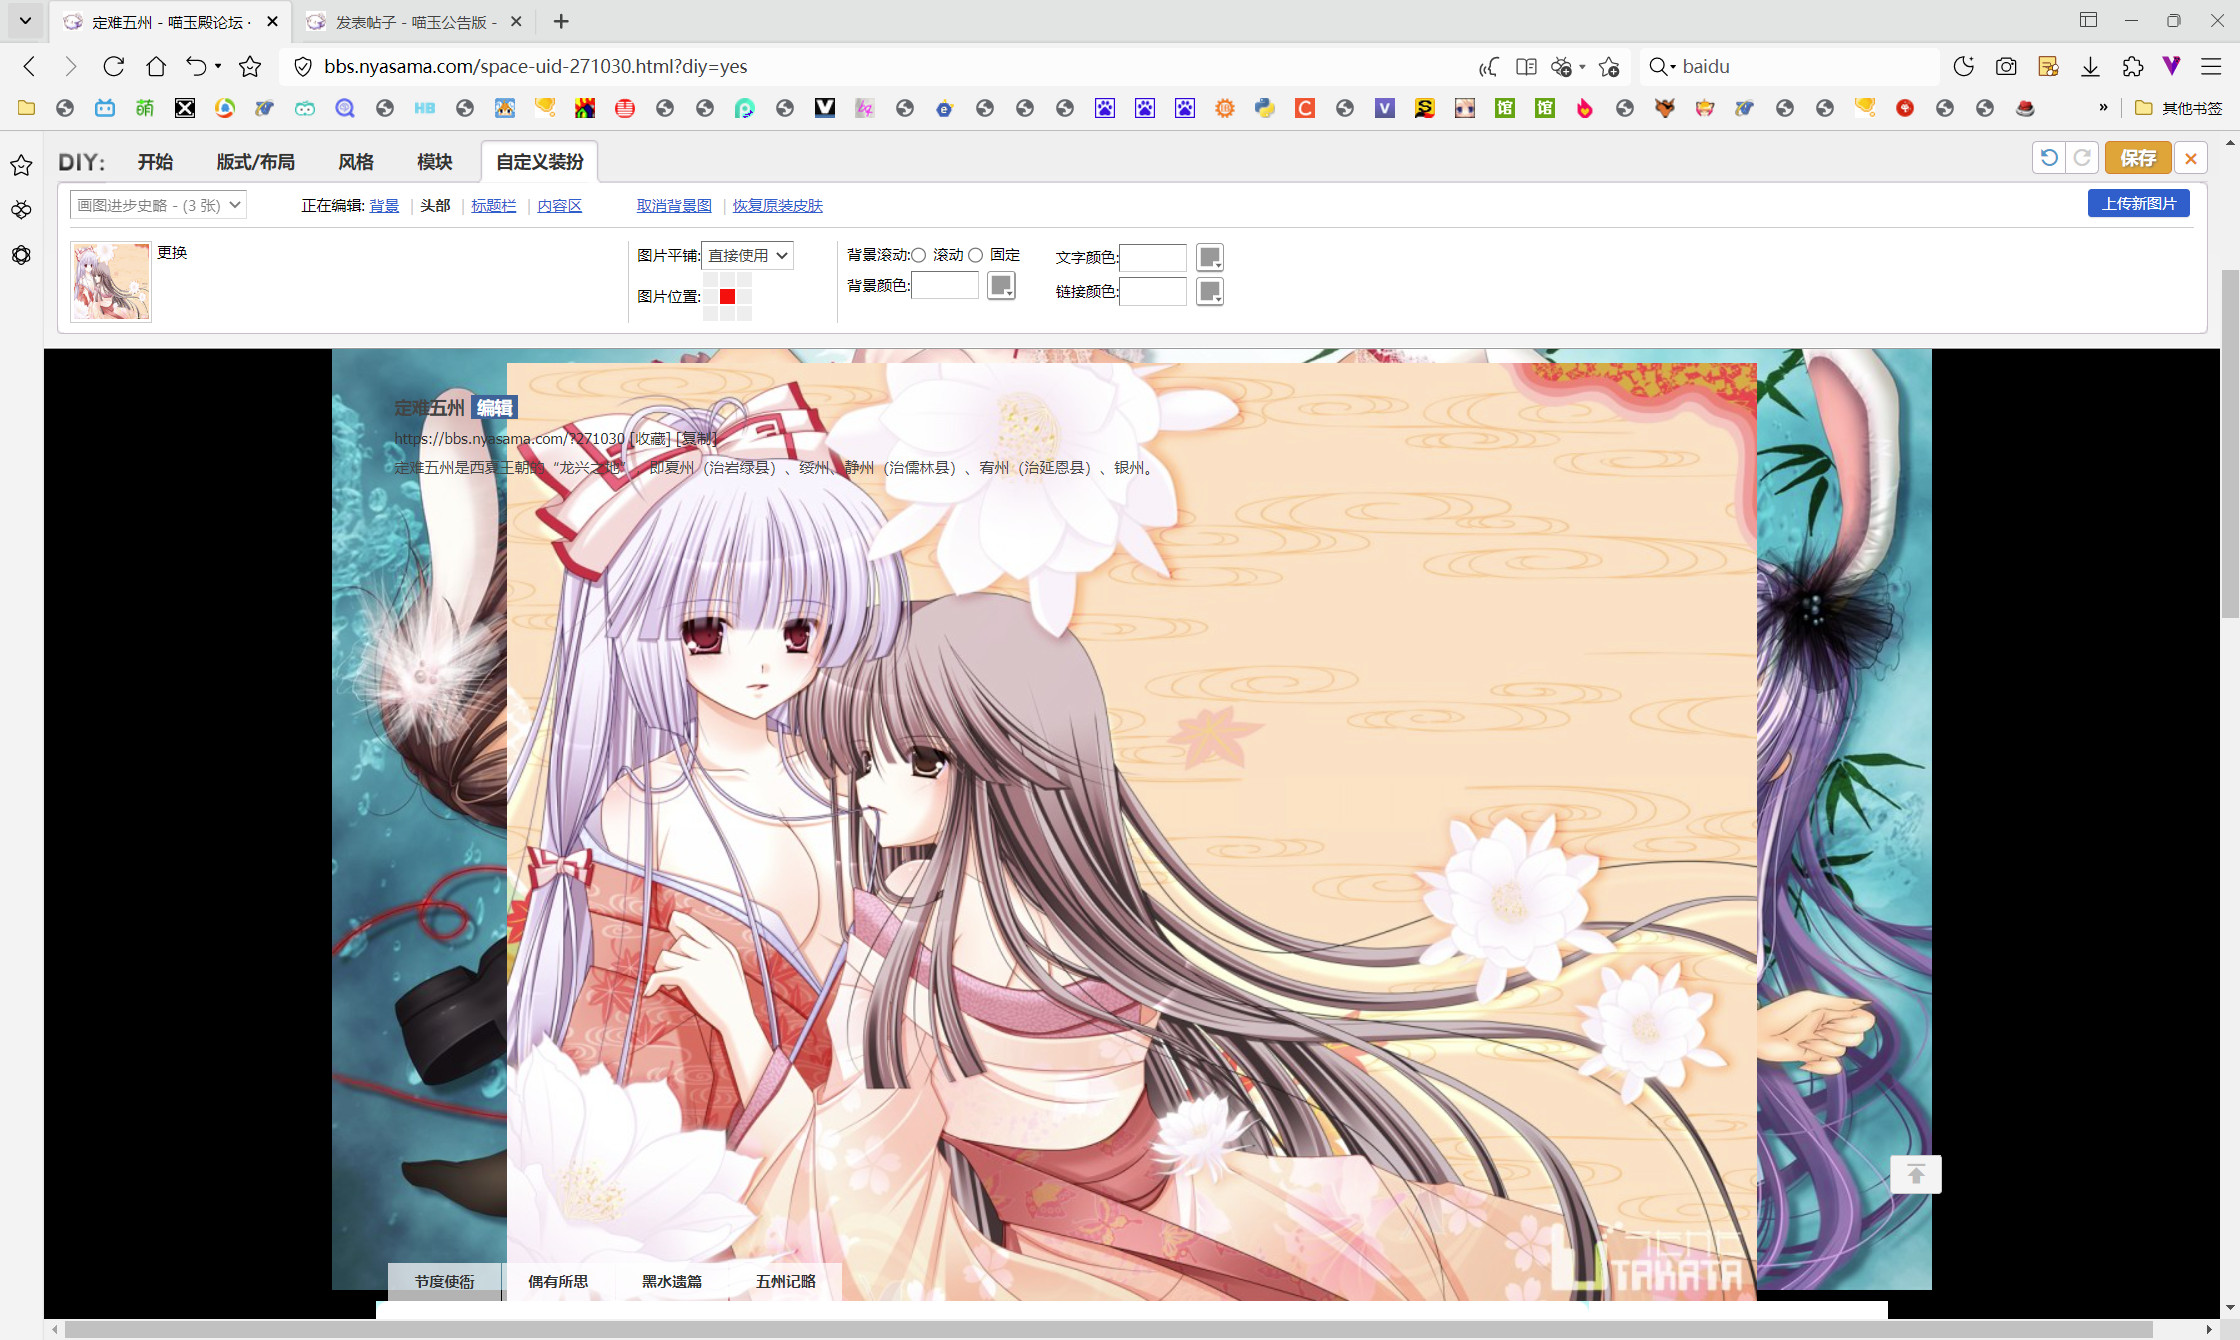The image size is (2240, 1340).
Task: Select 滚动 background scroll radio
Action: point(919,256)
